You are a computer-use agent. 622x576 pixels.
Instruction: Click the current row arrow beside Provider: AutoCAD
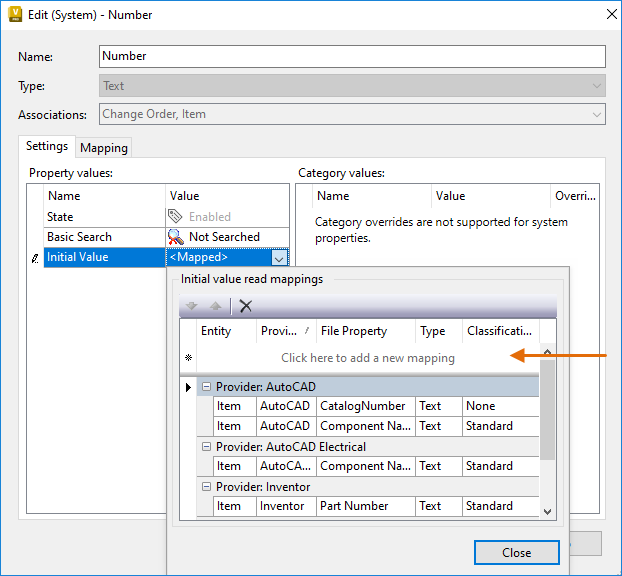[188, 387]
